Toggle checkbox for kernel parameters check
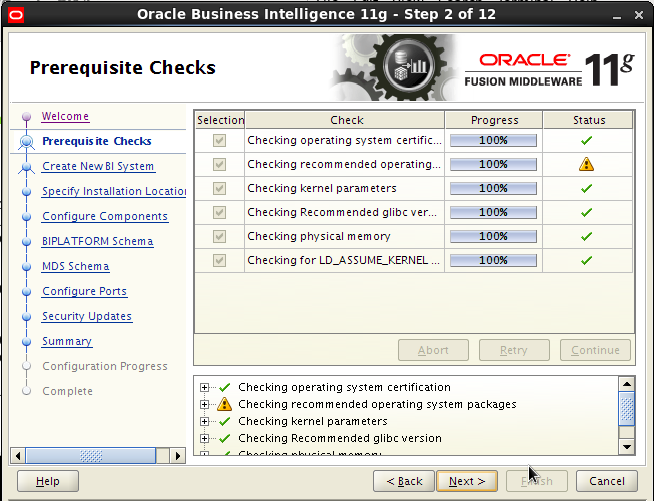654x501 pixels. click(x=219, y=189)
